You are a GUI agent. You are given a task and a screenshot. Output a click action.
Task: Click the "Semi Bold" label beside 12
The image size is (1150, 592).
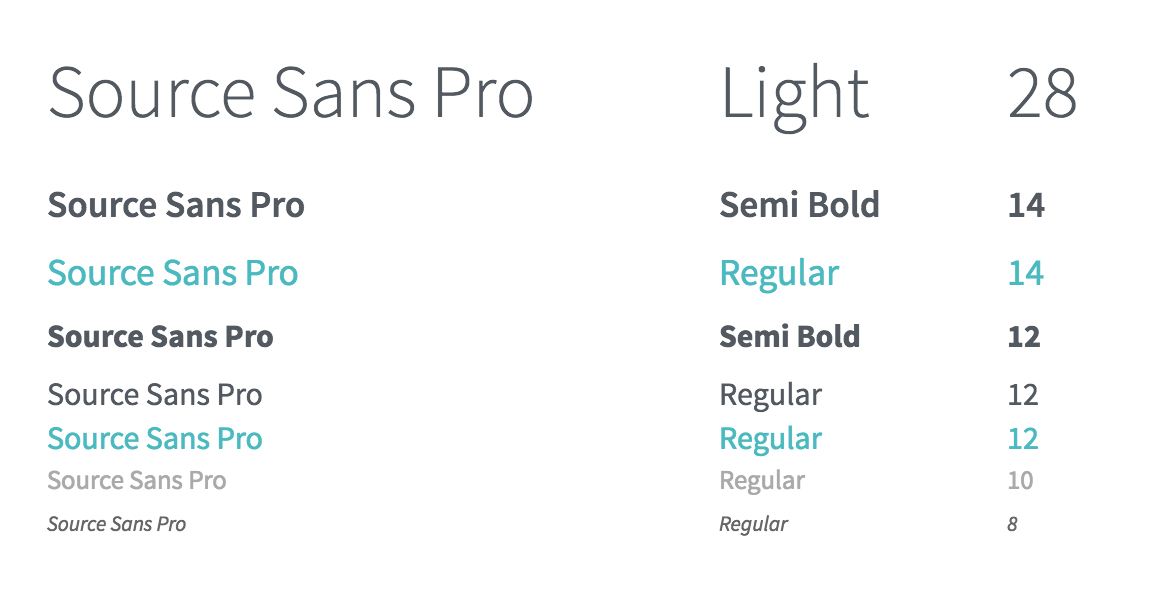789,337
